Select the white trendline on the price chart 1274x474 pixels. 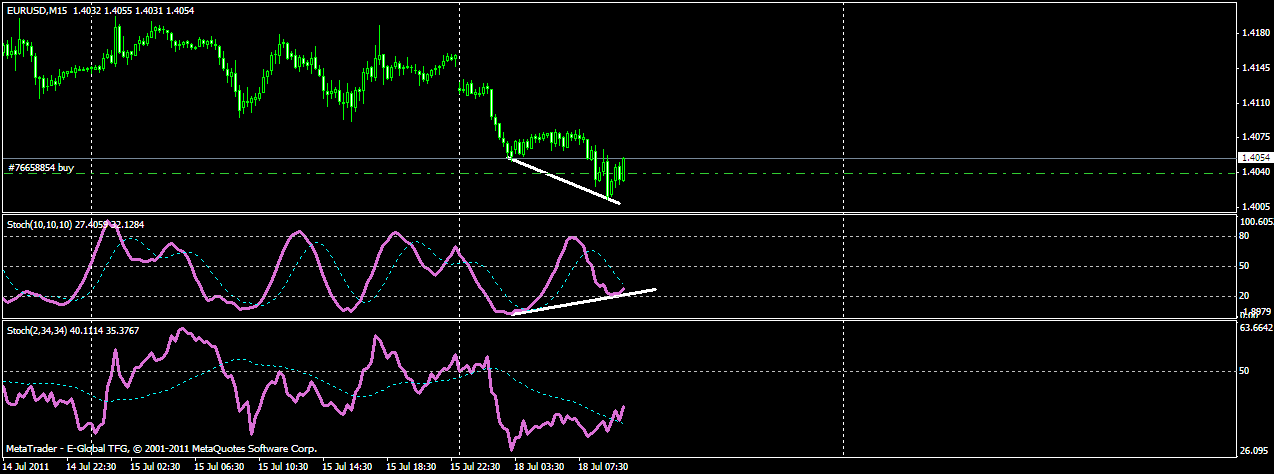(565, 181)
